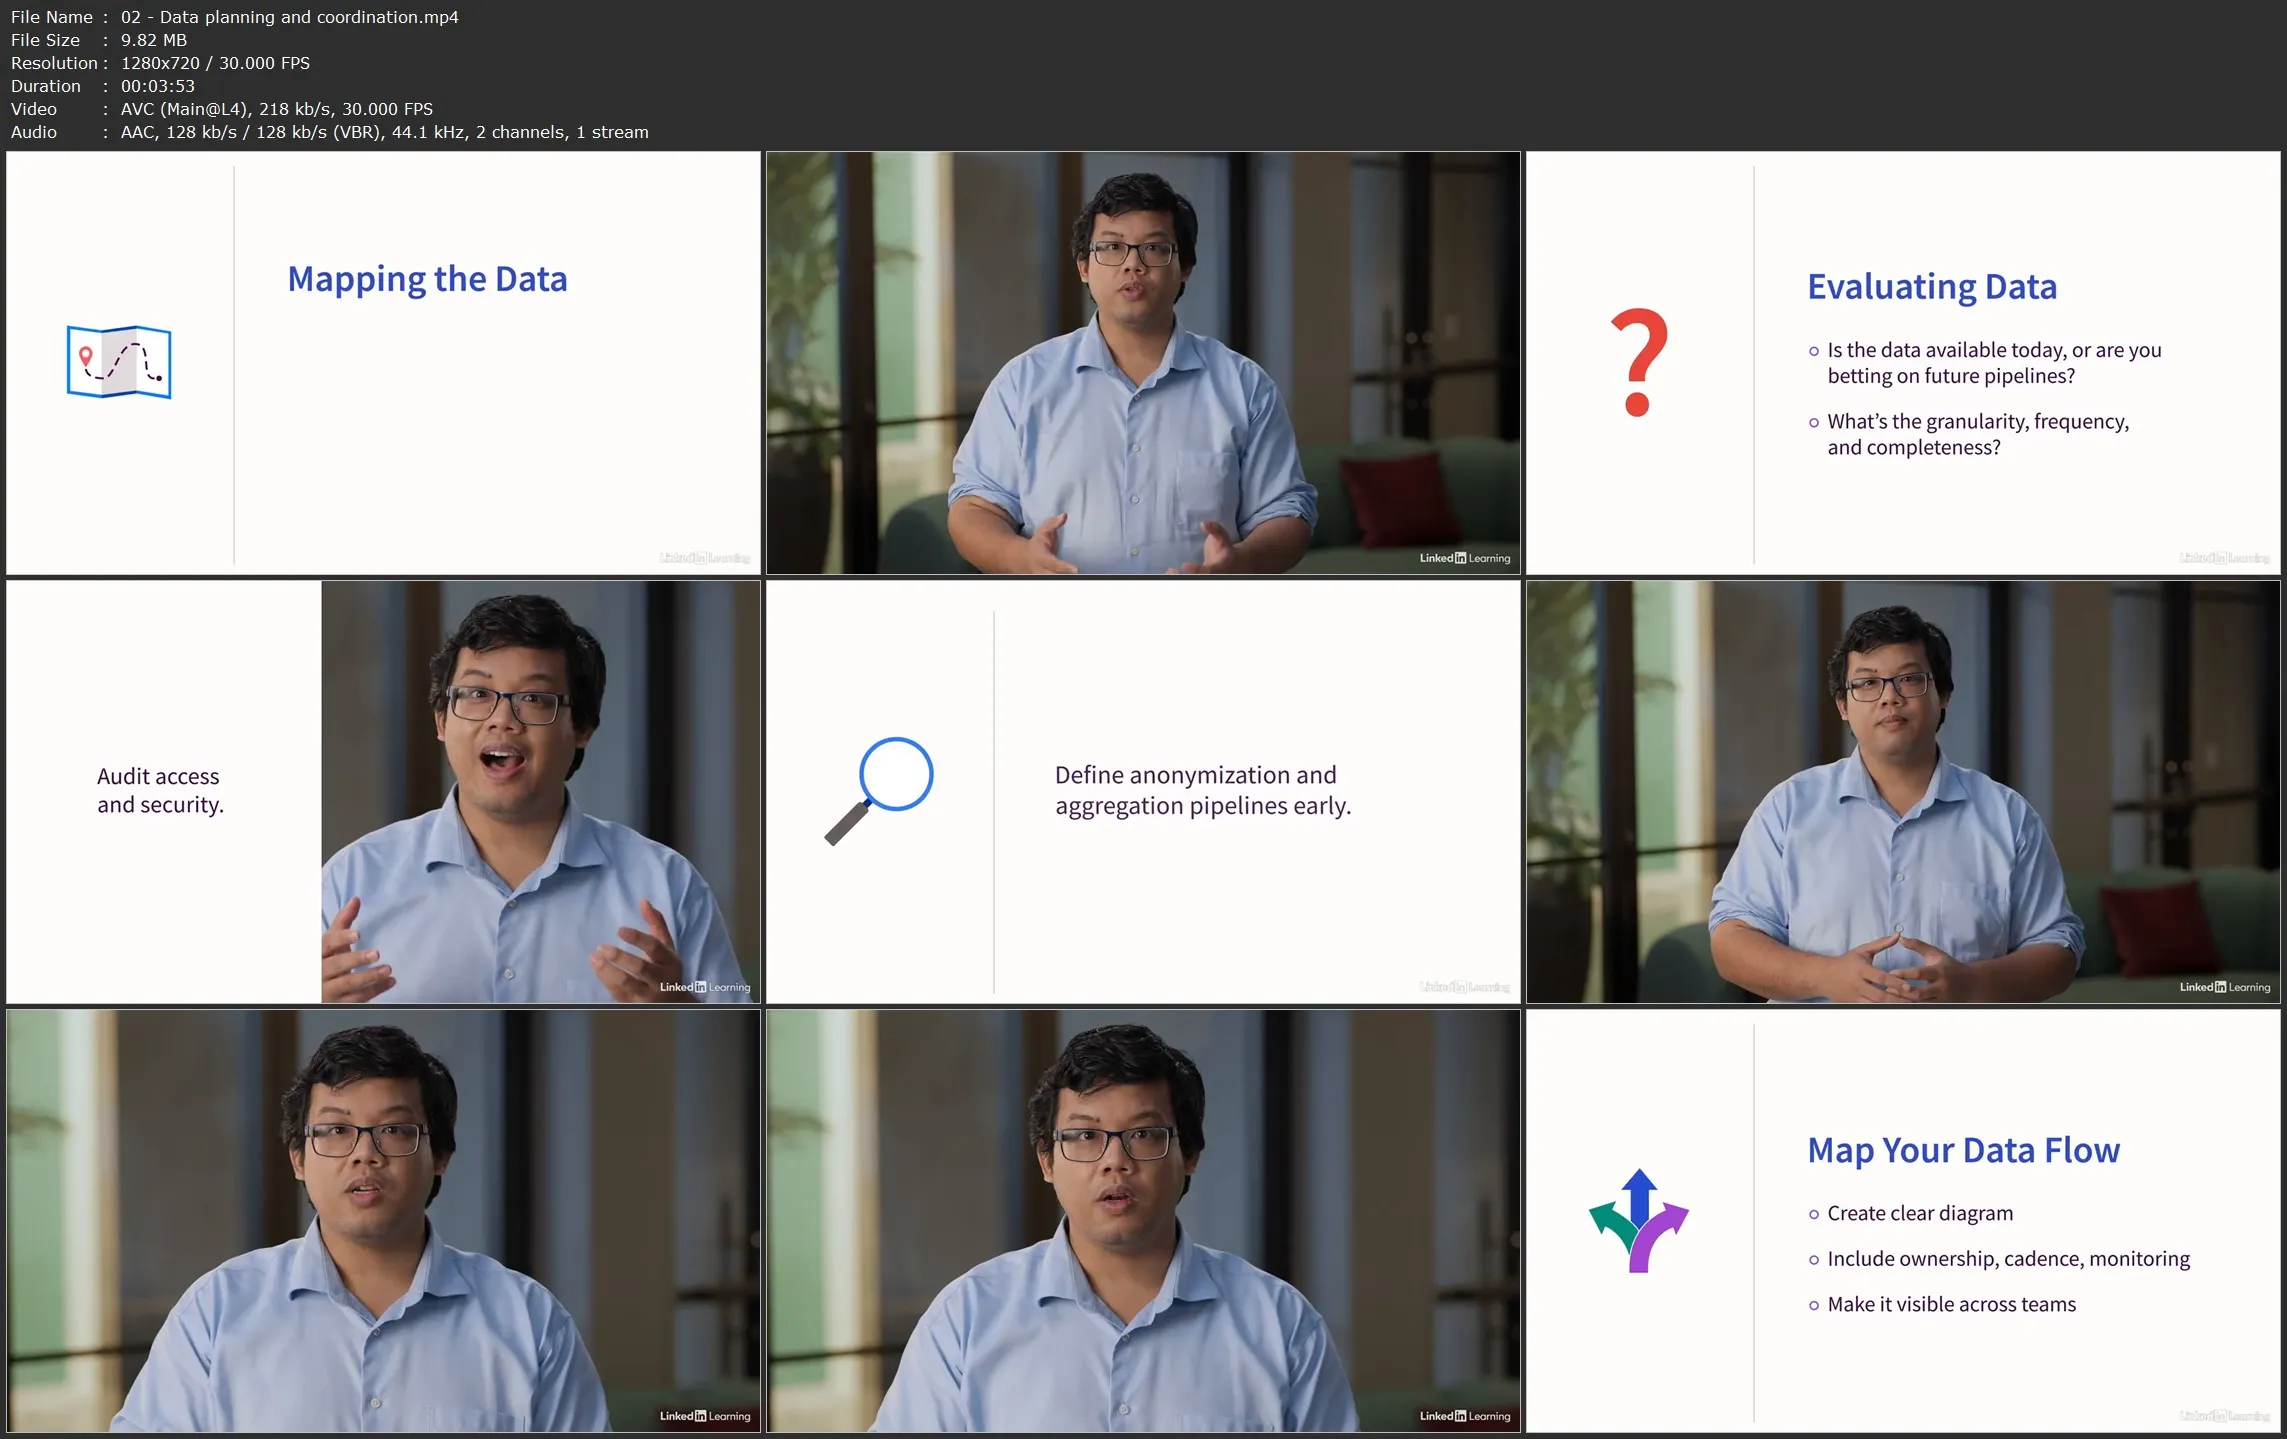Open thumbnail of presenter with hands clasped

click(1902, 792)
